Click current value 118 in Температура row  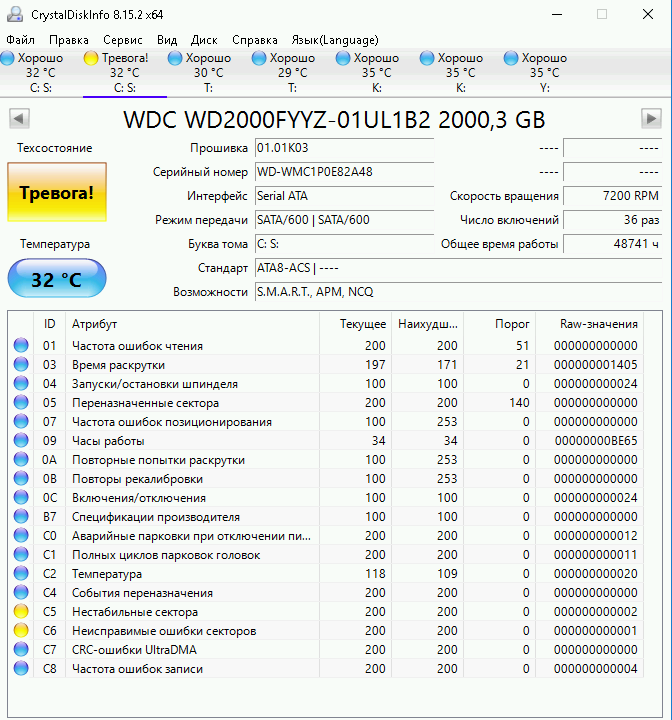[375, 574]
